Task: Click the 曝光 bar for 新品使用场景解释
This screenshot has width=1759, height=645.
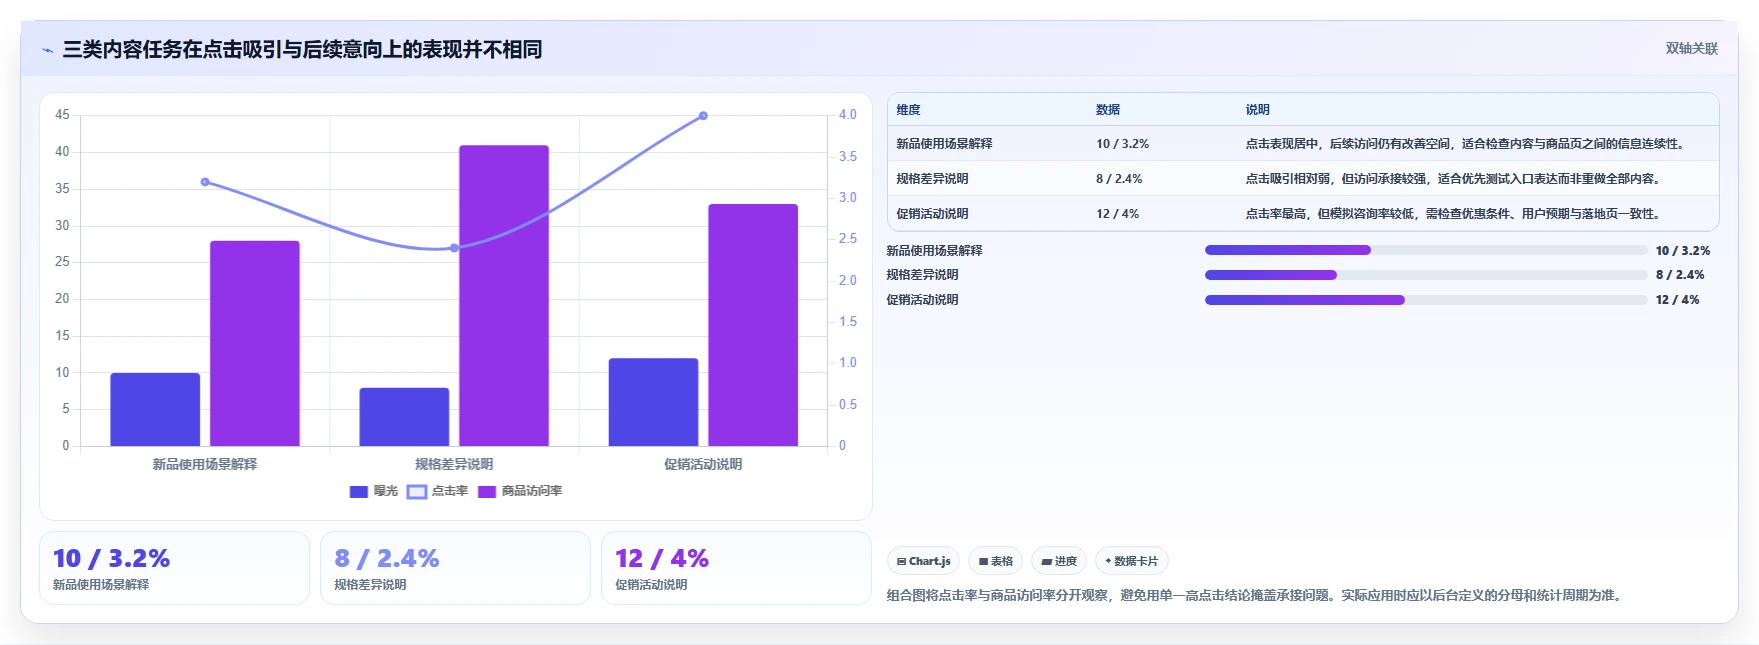Action: click(x=155, y=410)
